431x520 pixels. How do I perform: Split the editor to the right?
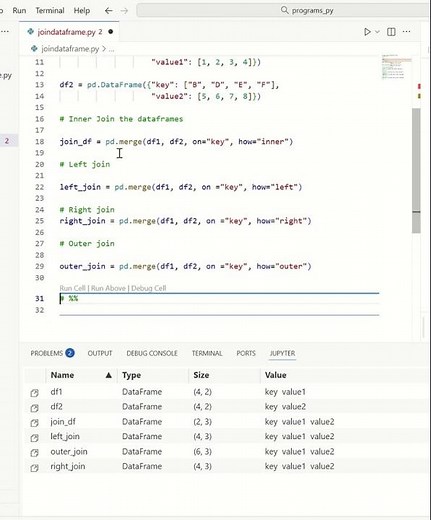point(391,32)
